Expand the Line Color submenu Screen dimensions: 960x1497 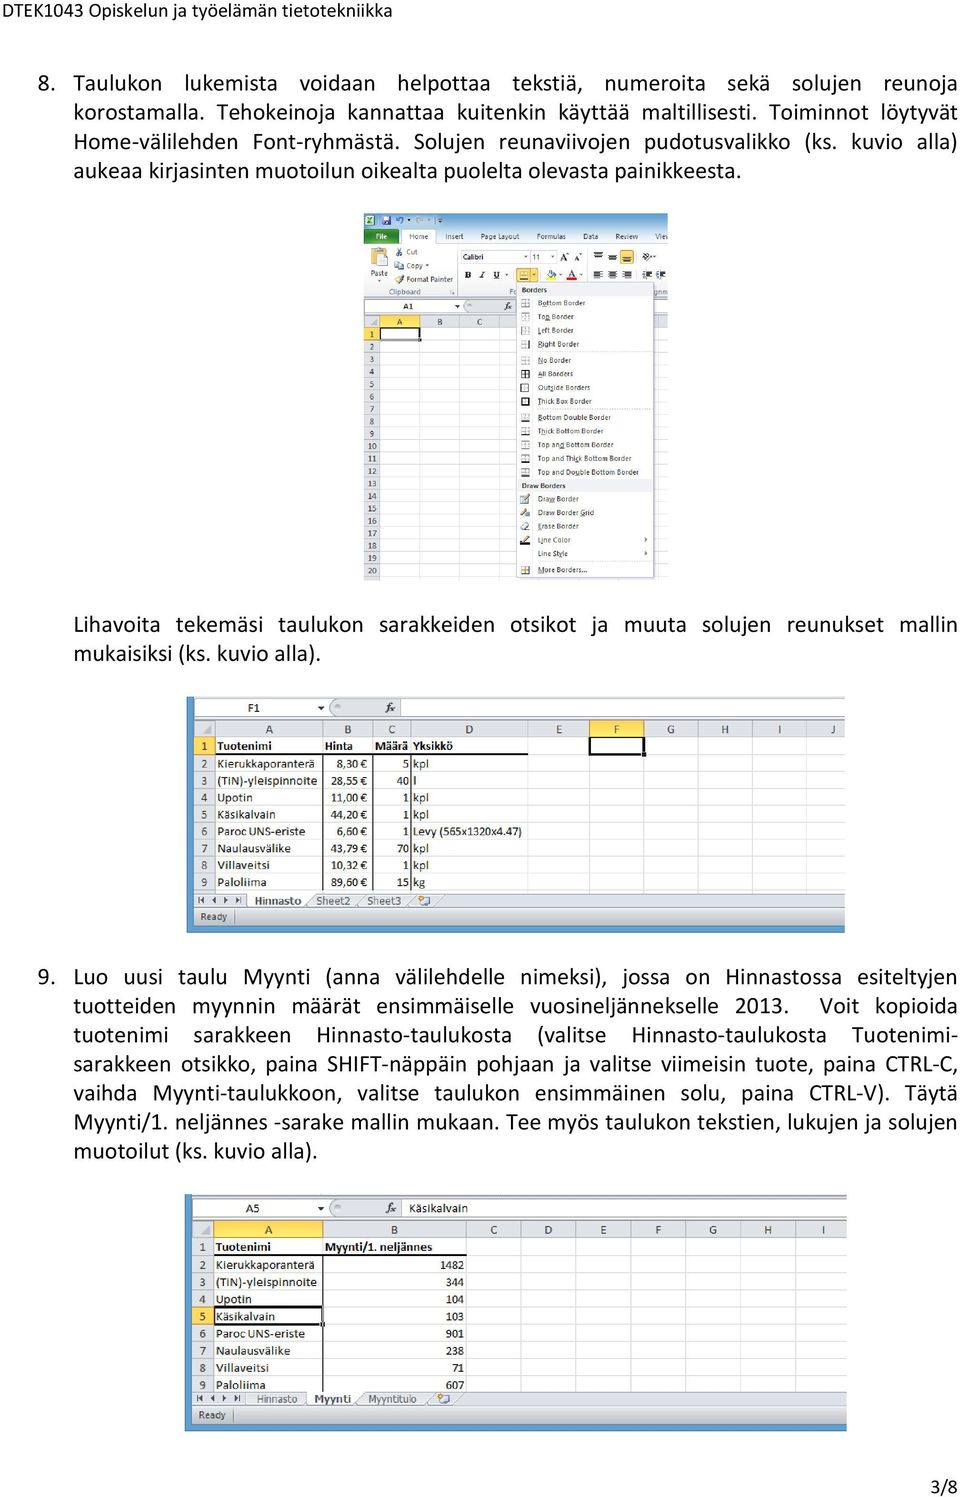(x=585, y=540)
